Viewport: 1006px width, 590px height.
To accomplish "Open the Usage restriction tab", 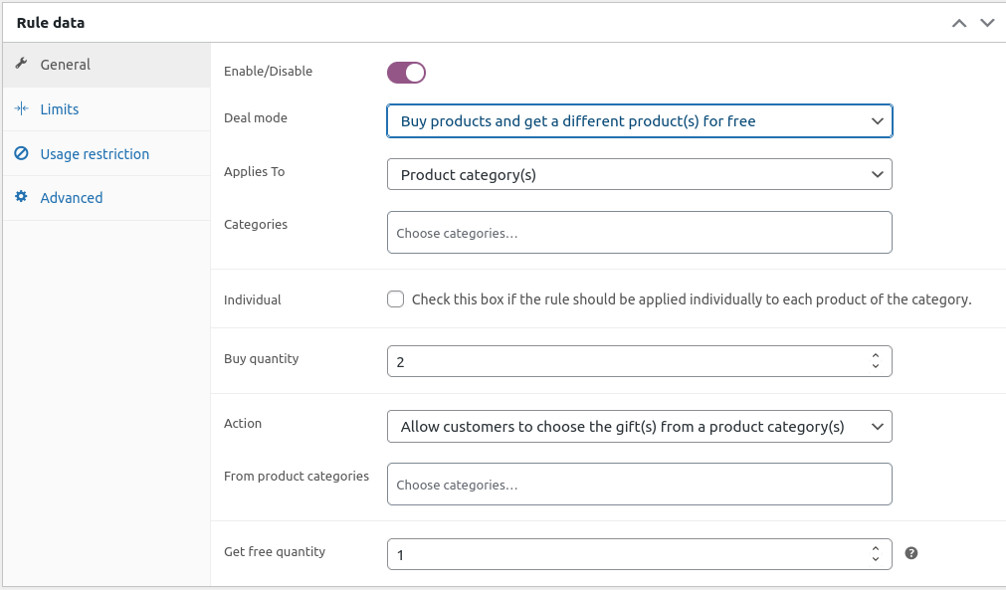I will click(x=94, y=154).
